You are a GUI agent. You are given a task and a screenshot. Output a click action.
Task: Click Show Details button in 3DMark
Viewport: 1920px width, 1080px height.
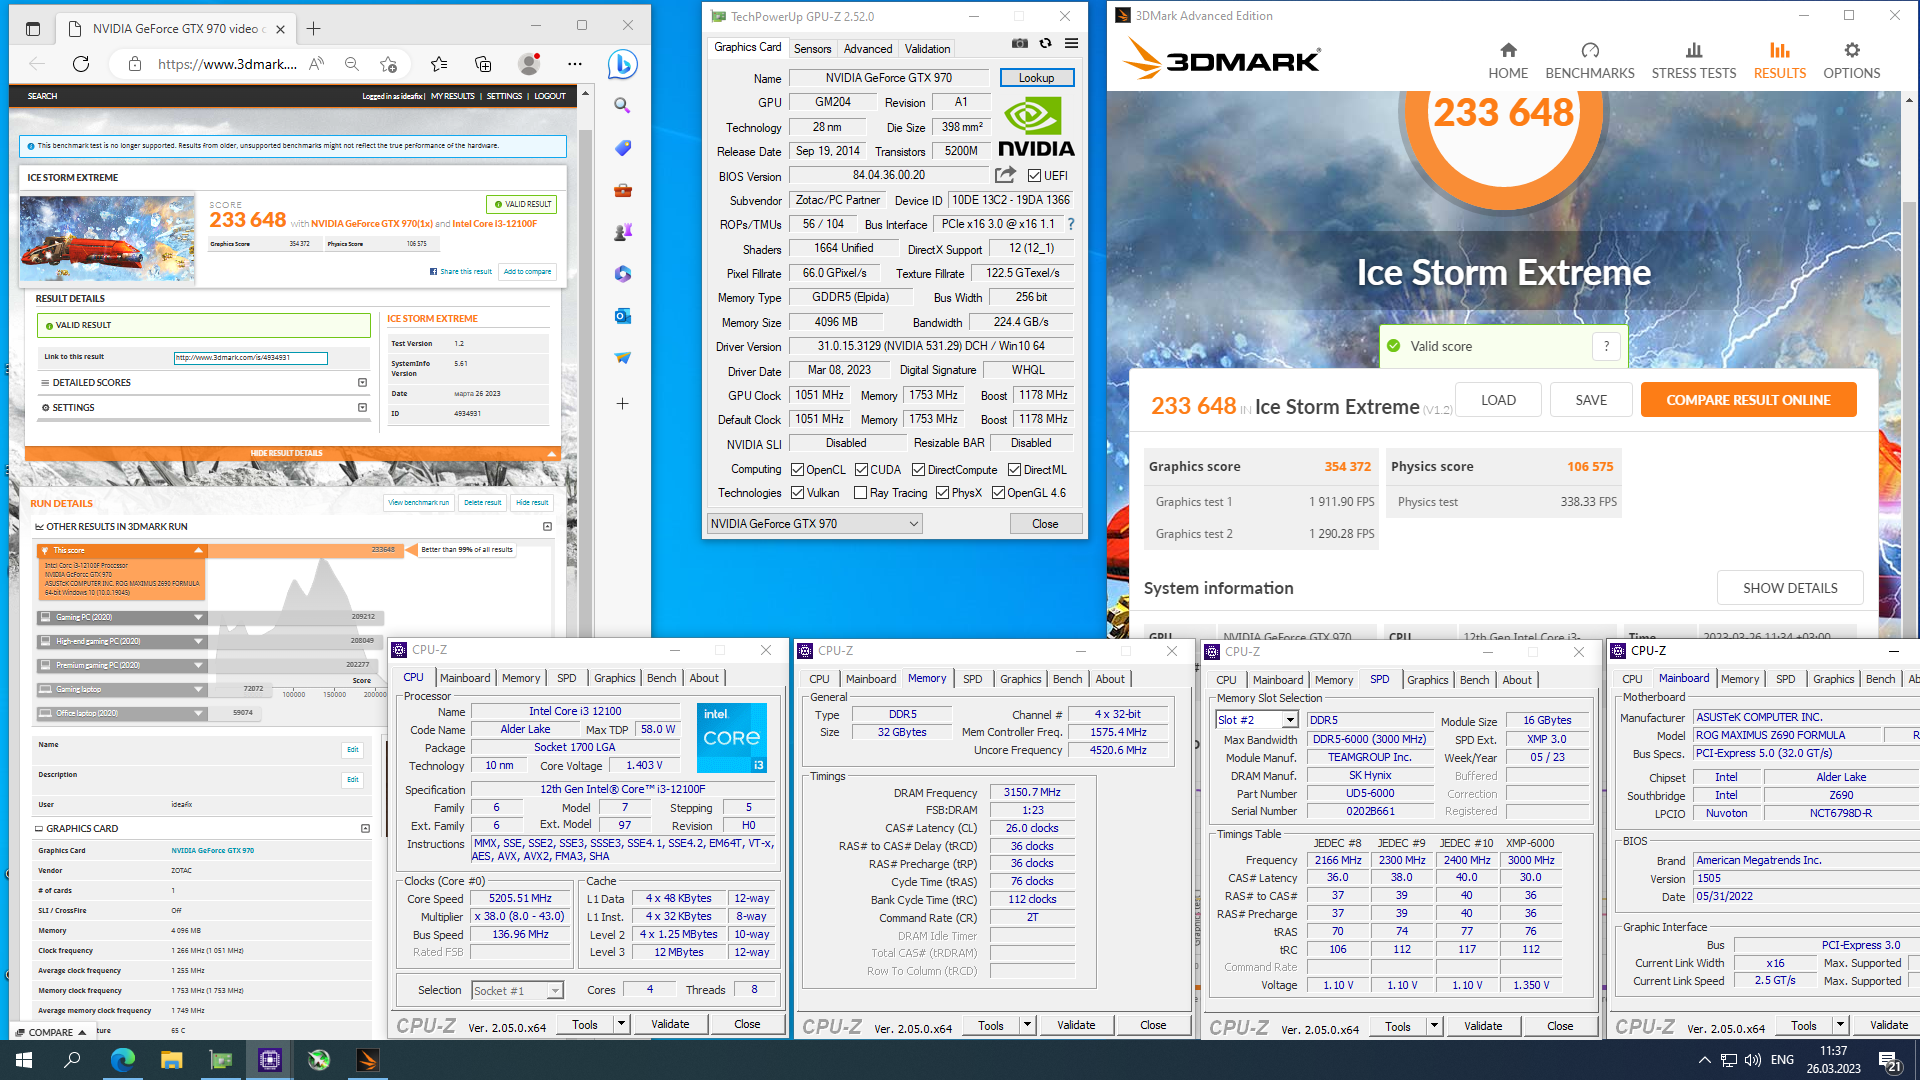[1790, 588]
